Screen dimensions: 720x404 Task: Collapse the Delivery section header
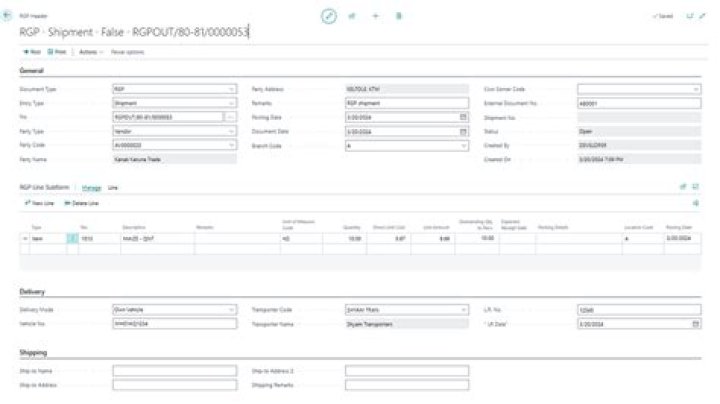(32, 292)
